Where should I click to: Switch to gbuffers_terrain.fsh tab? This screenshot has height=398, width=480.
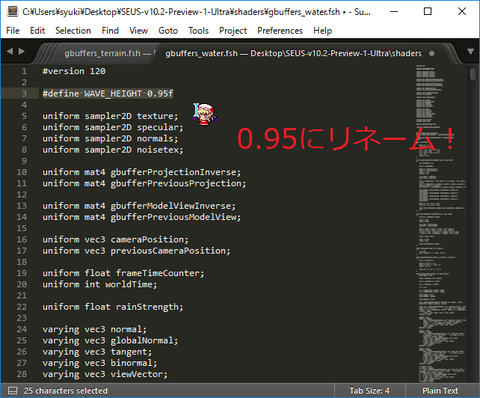tap(107, 53)
